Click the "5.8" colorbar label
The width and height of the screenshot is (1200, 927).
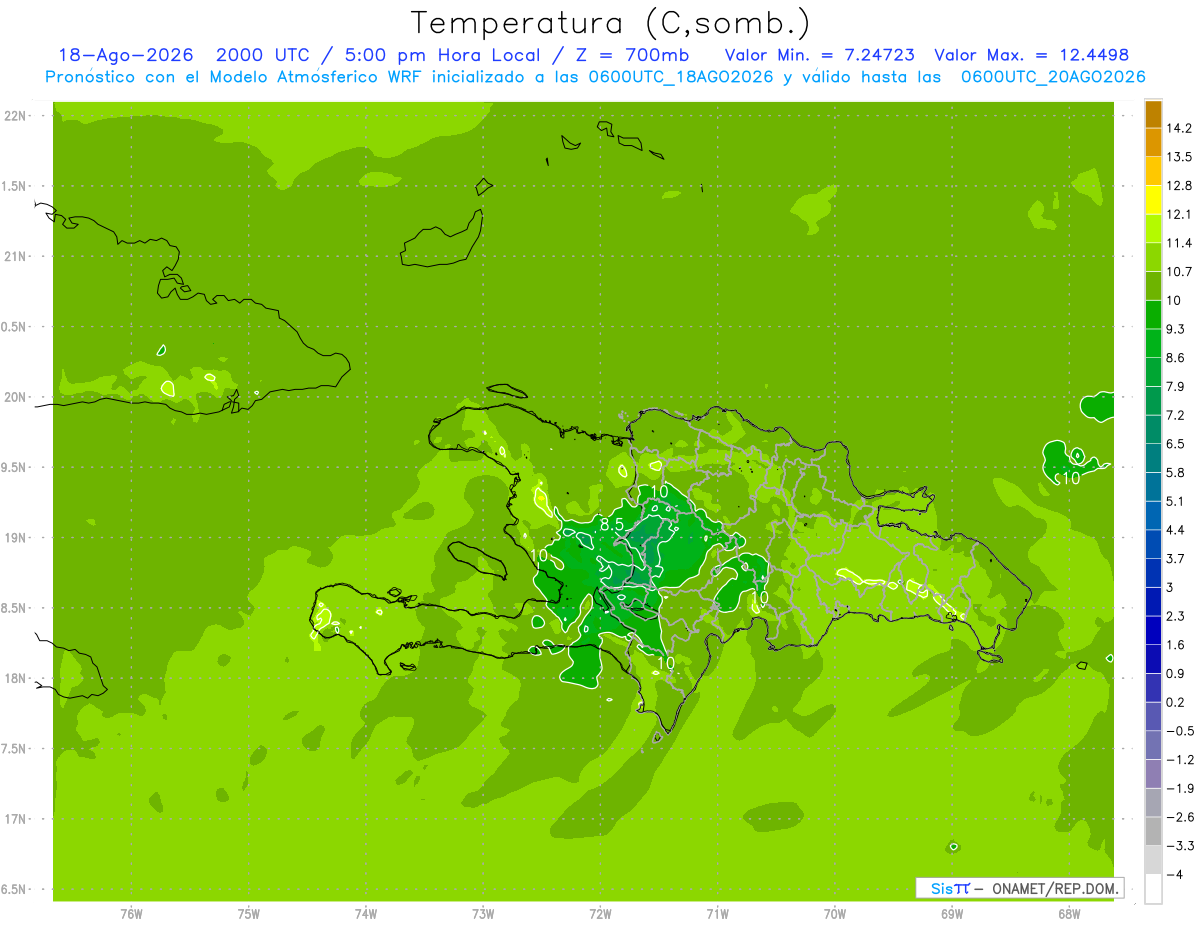click(1175, 472)
